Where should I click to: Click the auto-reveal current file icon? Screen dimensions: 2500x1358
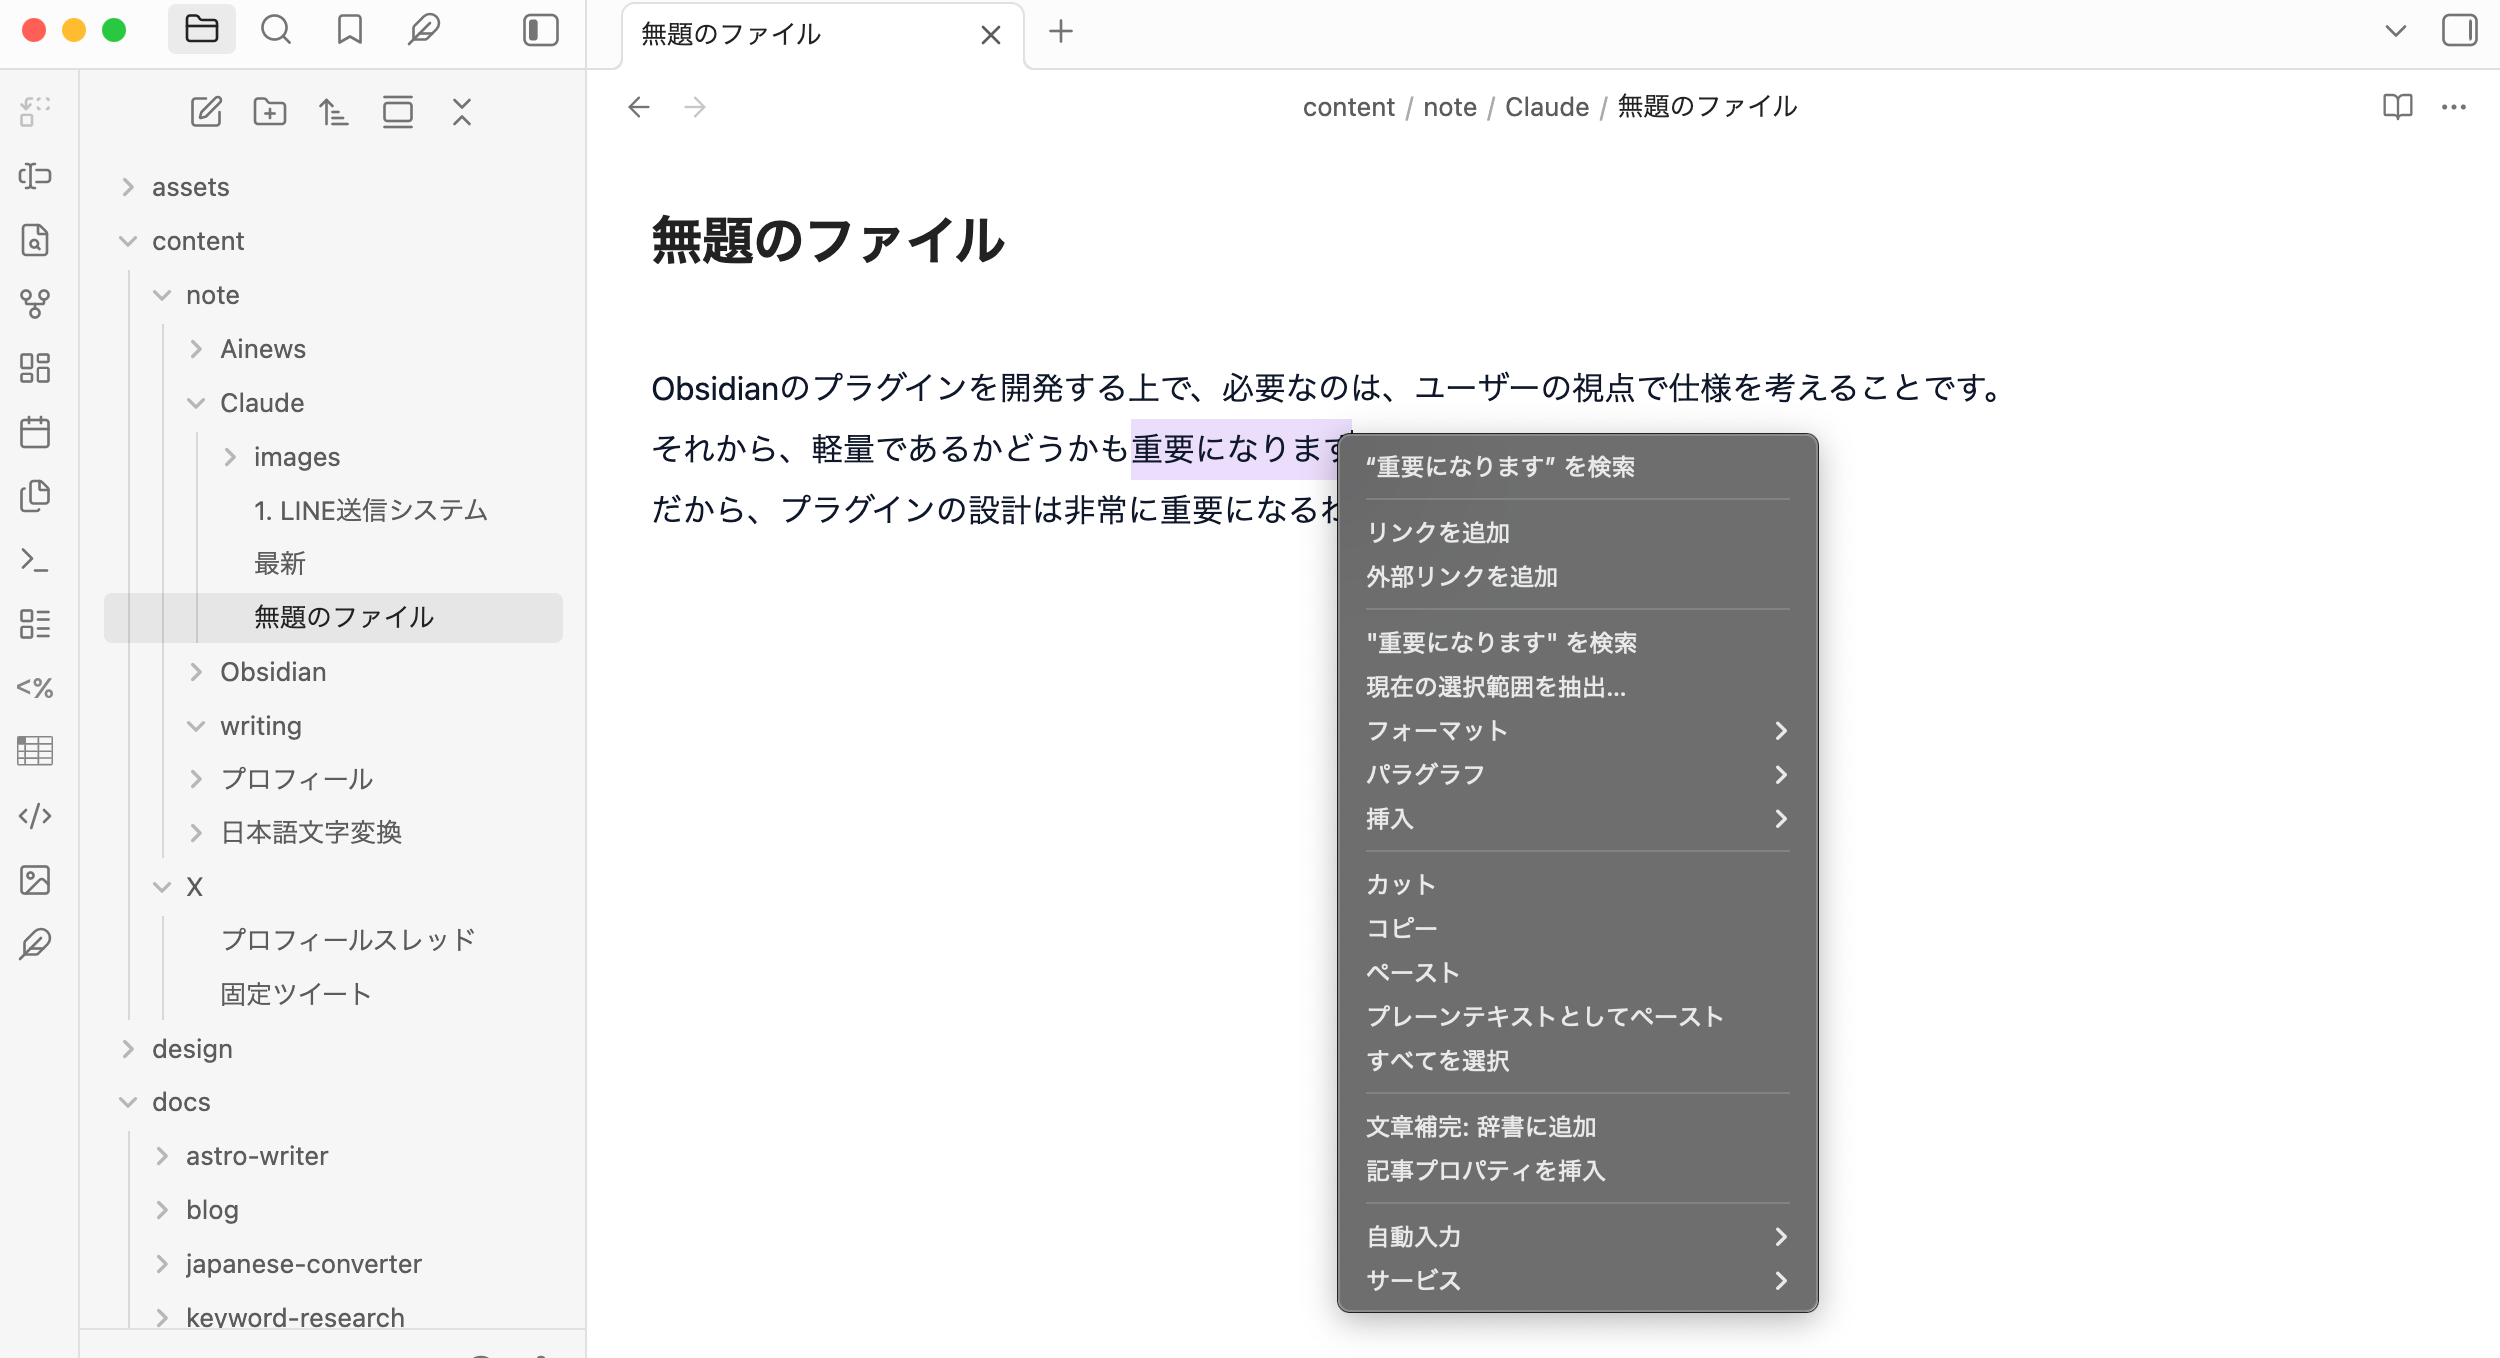[x=398, y=112]
